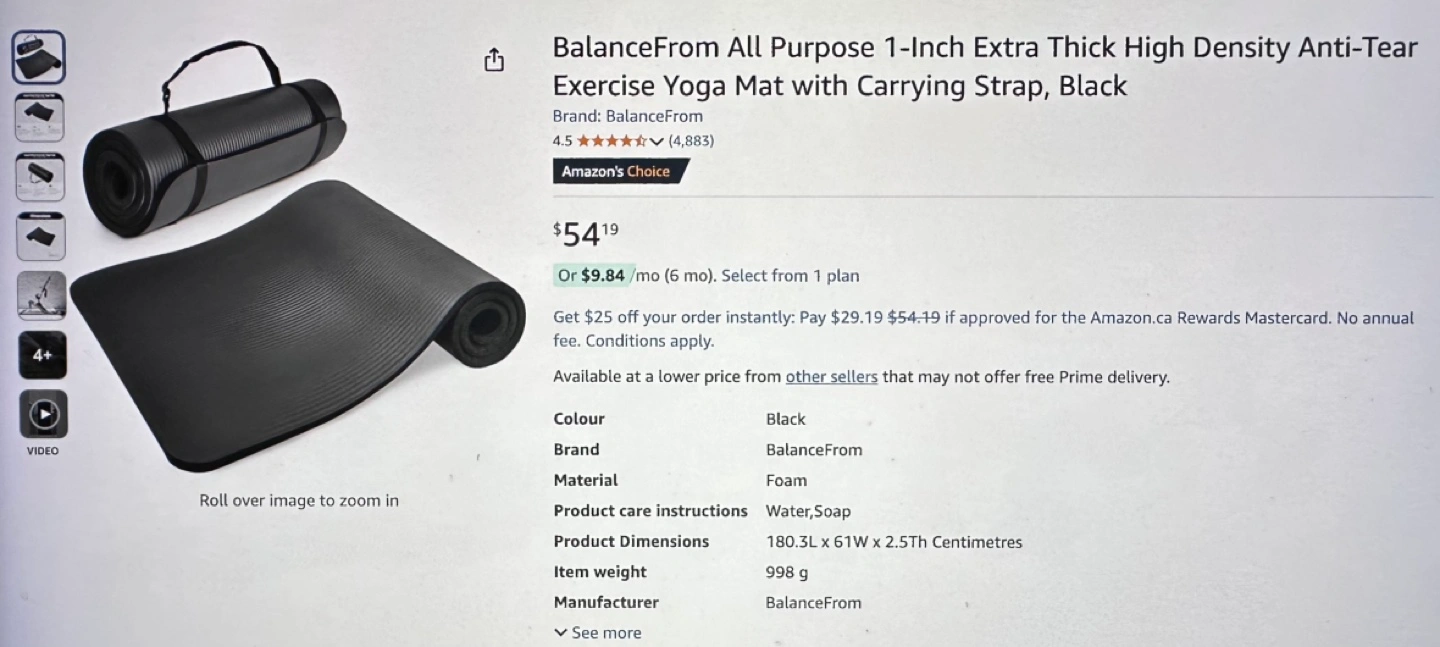
Task: Select the fourth product thumbnail
Action: pyautogui.click(x=41, y=237)
